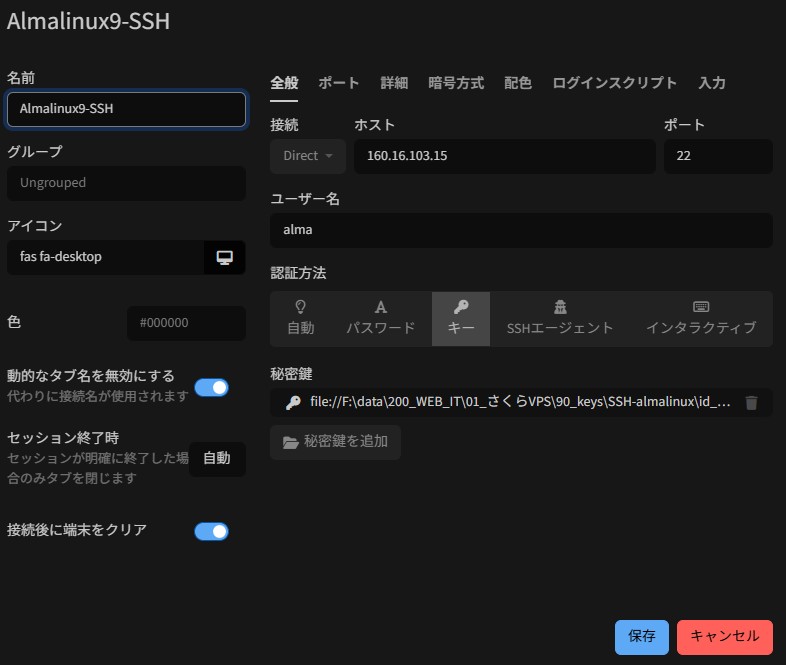Delete the private key with trash icon

(x=752, y=403)
